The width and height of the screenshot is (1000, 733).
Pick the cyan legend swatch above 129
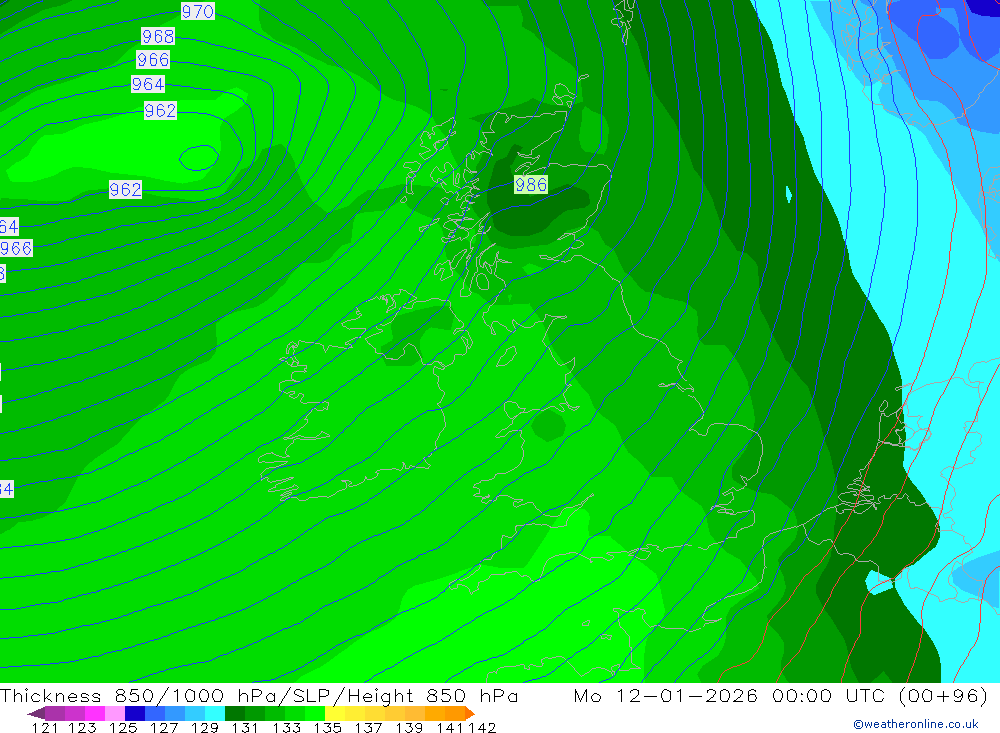215,713
